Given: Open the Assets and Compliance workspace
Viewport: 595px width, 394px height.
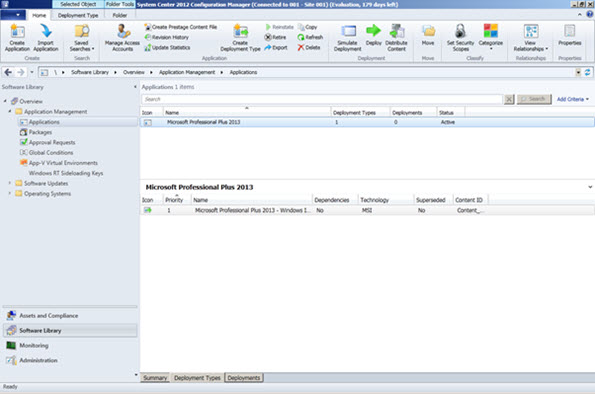Looking at the screenshot, I should [70, 315].
